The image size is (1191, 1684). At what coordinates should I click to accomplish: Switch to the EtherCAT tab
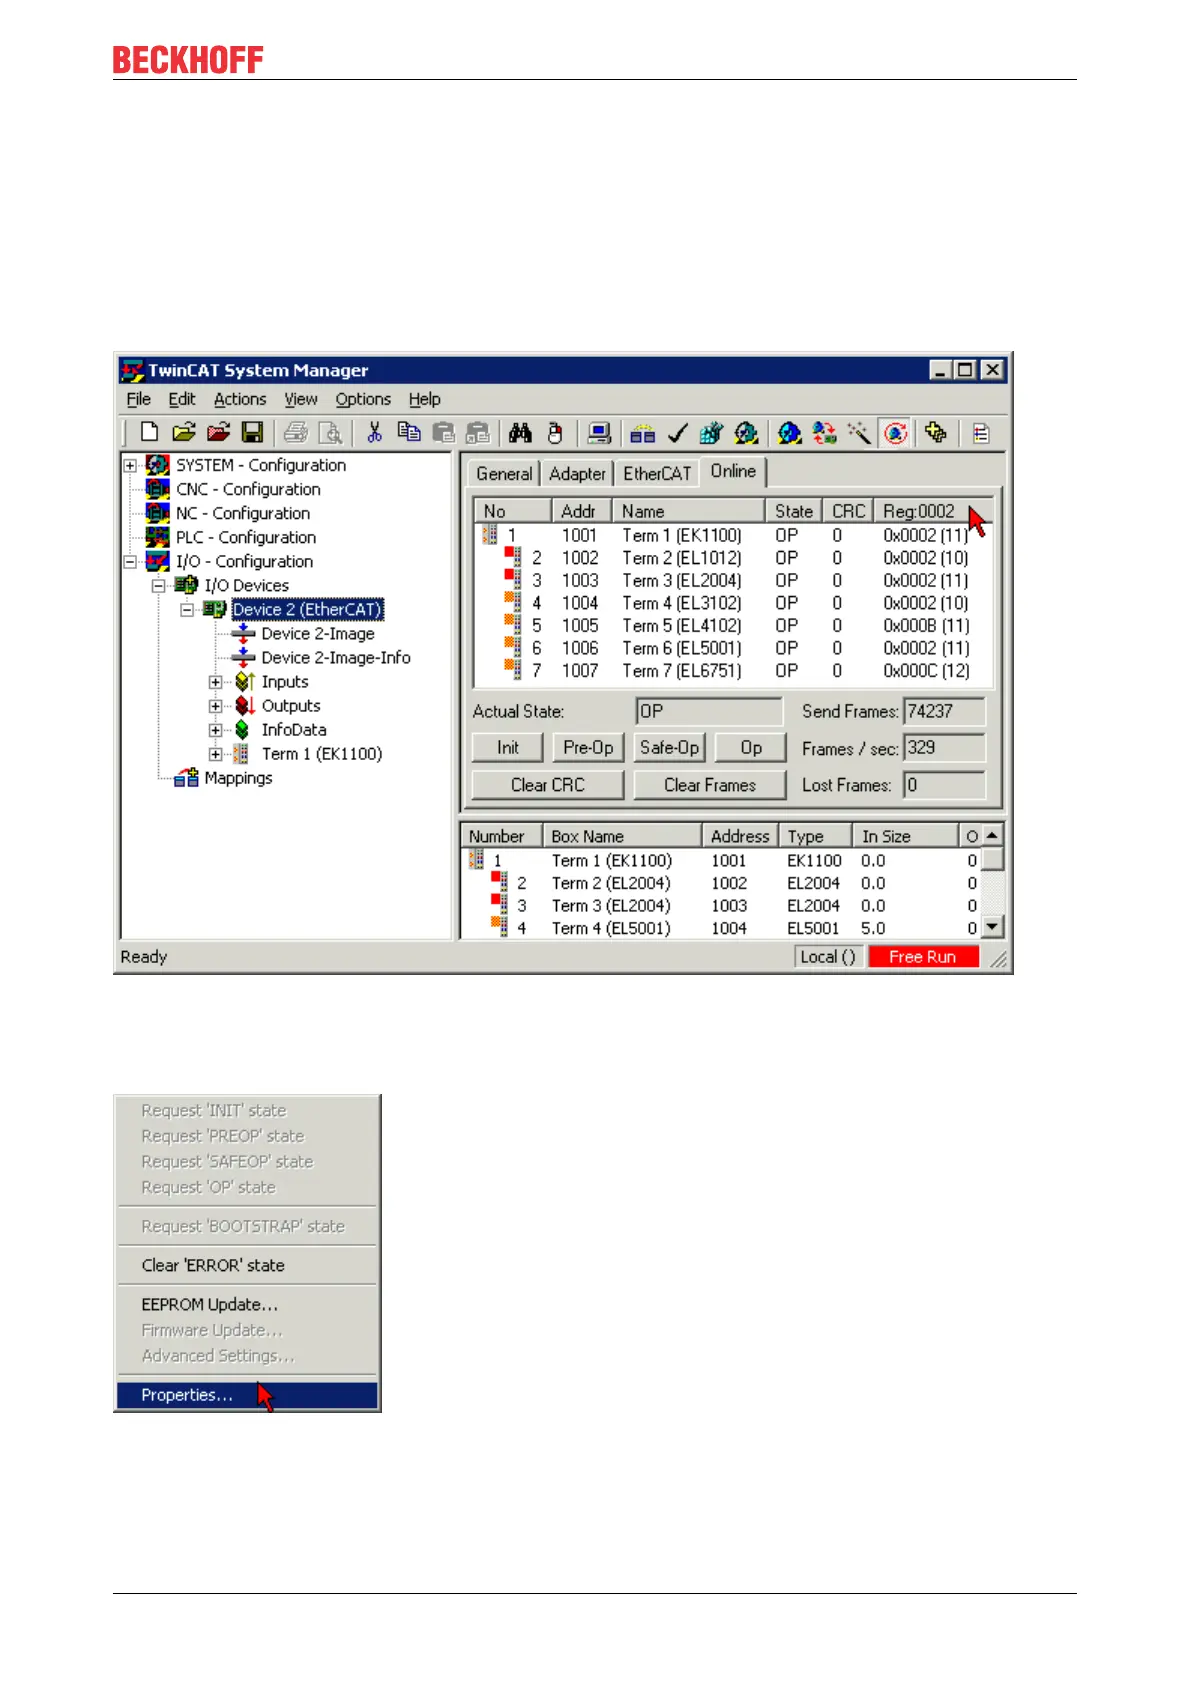pyautogui.click(x=657, y=474)
